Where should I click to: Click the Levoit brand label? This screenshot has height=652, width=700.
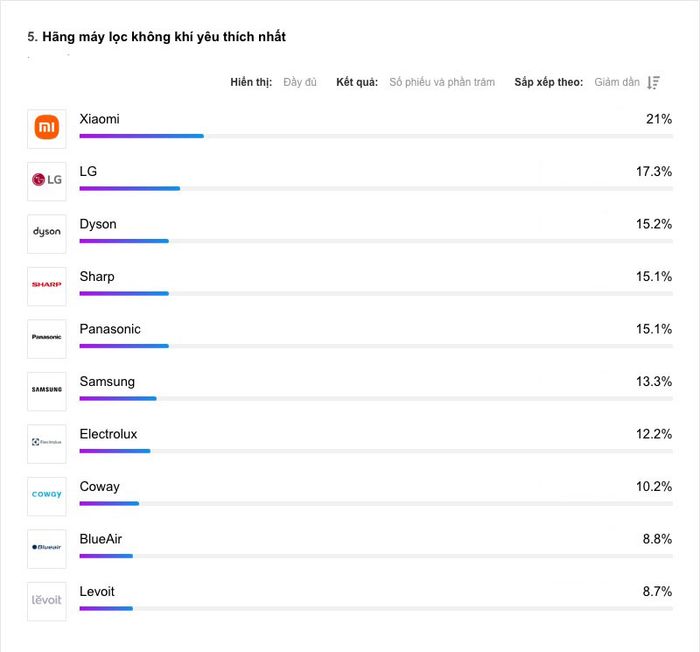click(97, 592)
